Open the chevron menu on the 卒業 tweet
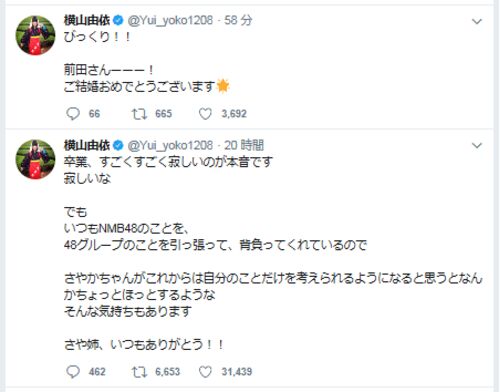 pyautogui.click(x=477, y=146)
